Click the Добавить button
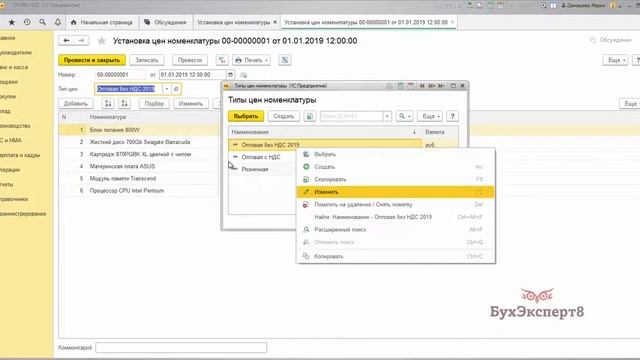 tap(76, 104)
